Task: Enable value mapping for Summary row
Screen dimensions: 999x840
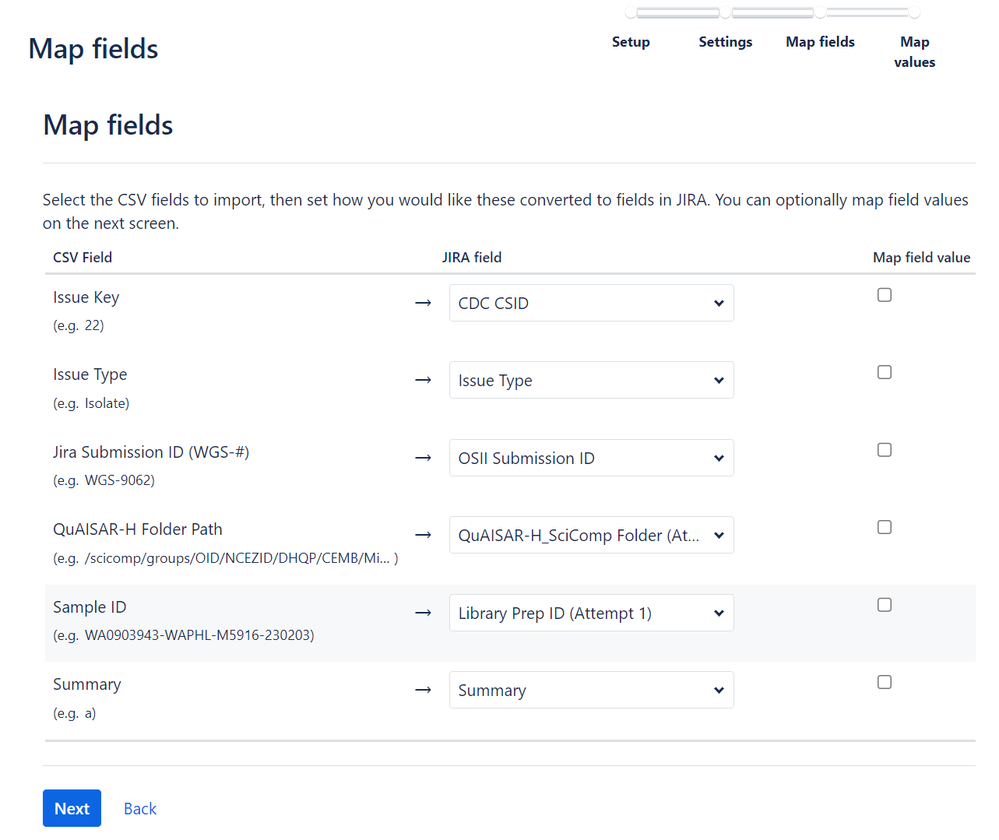Action: coord(884,681)
